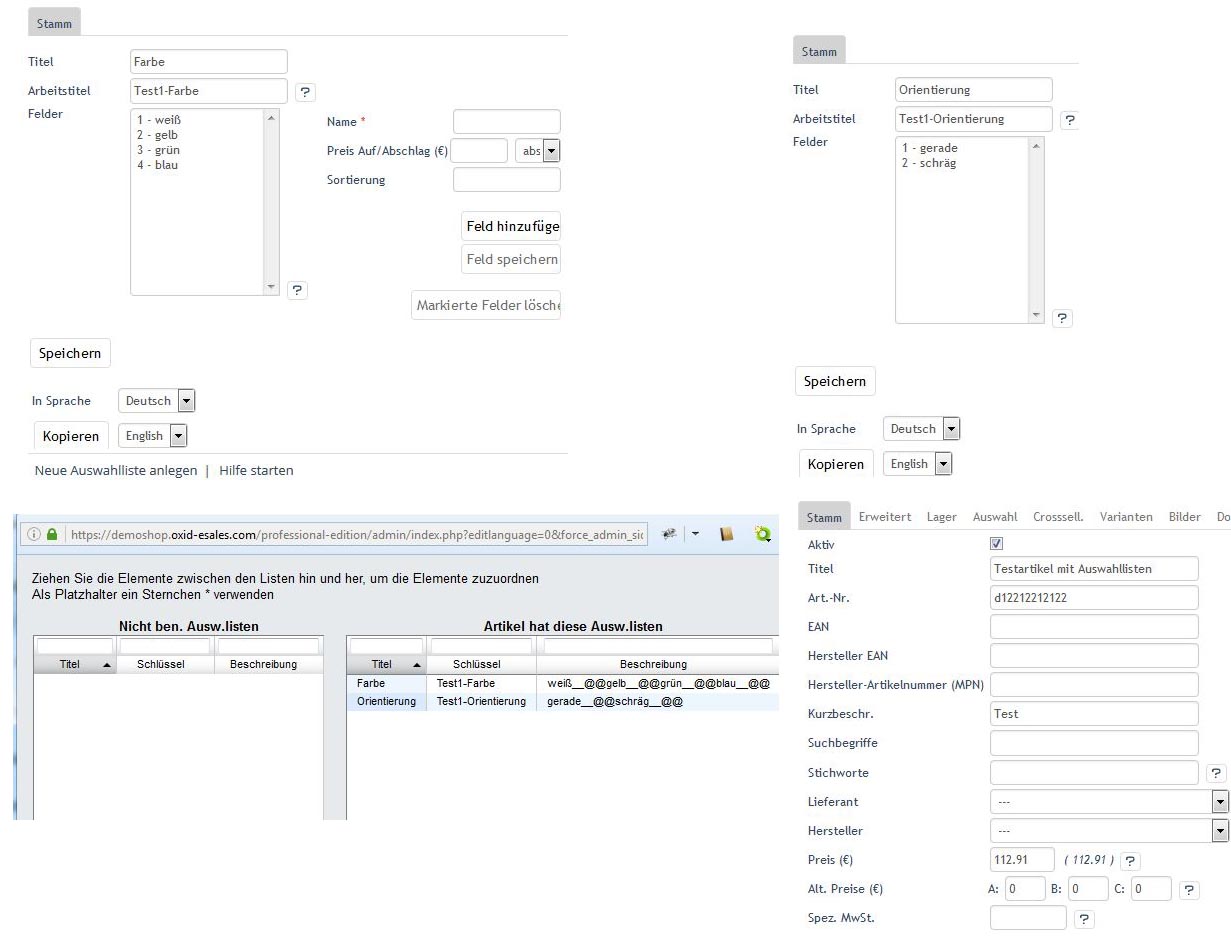Screen dimensions: 1231x947
Task: Open help for Arbeitstitel Test1-Orientierung
Action: click(x=1070, y=120)
